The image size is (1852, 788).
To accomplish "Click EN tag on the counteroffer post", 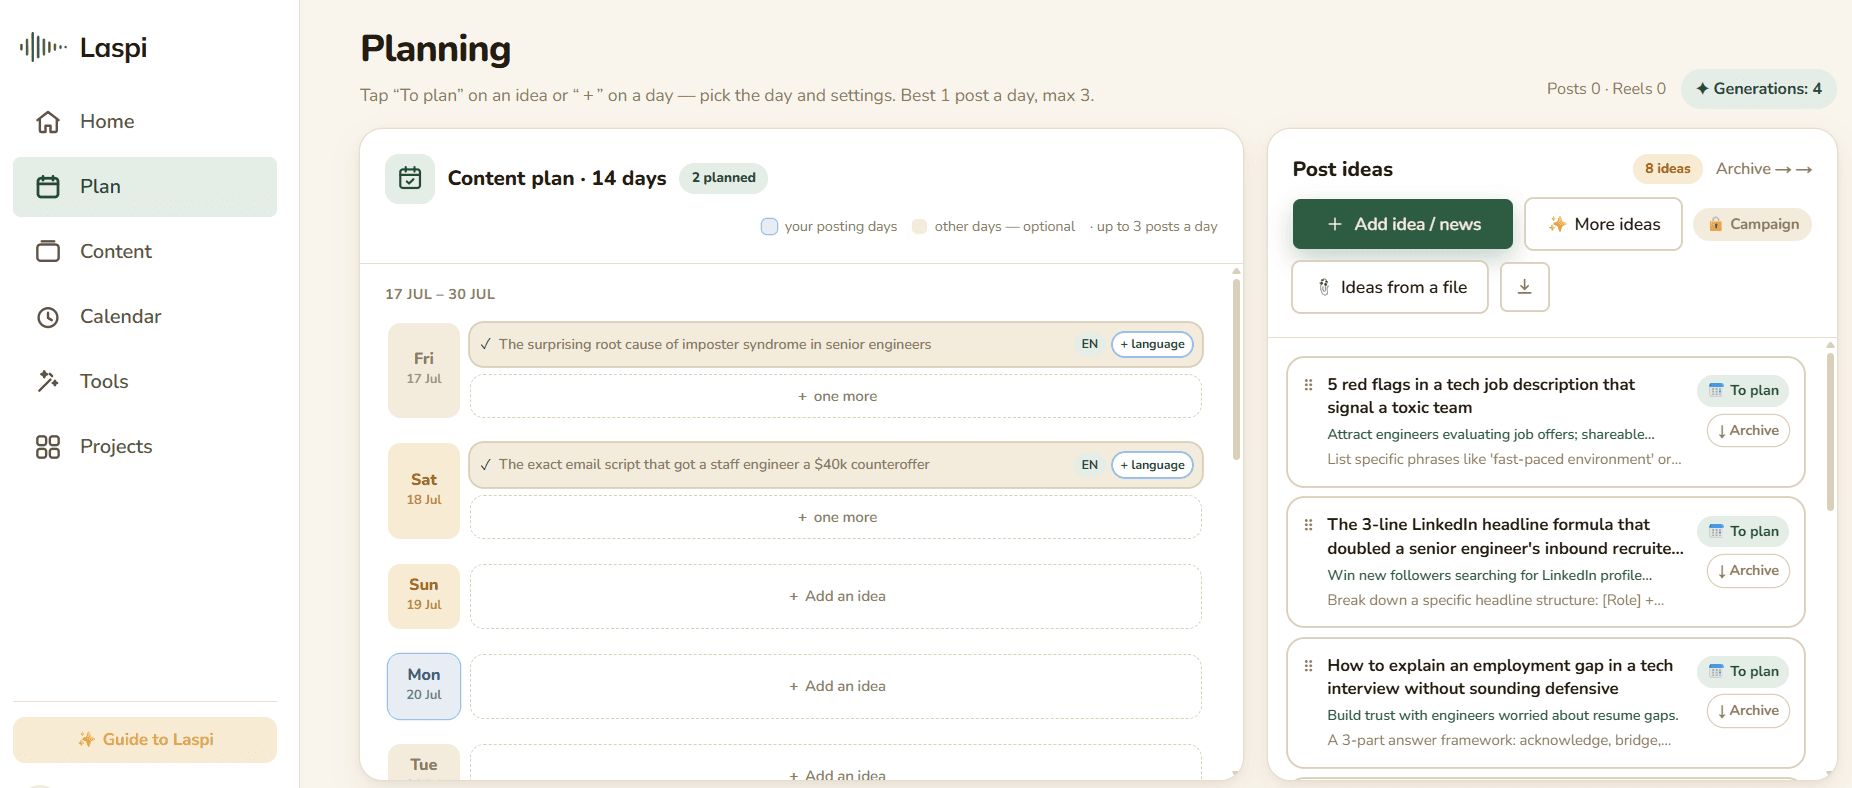I will 1090,465.
